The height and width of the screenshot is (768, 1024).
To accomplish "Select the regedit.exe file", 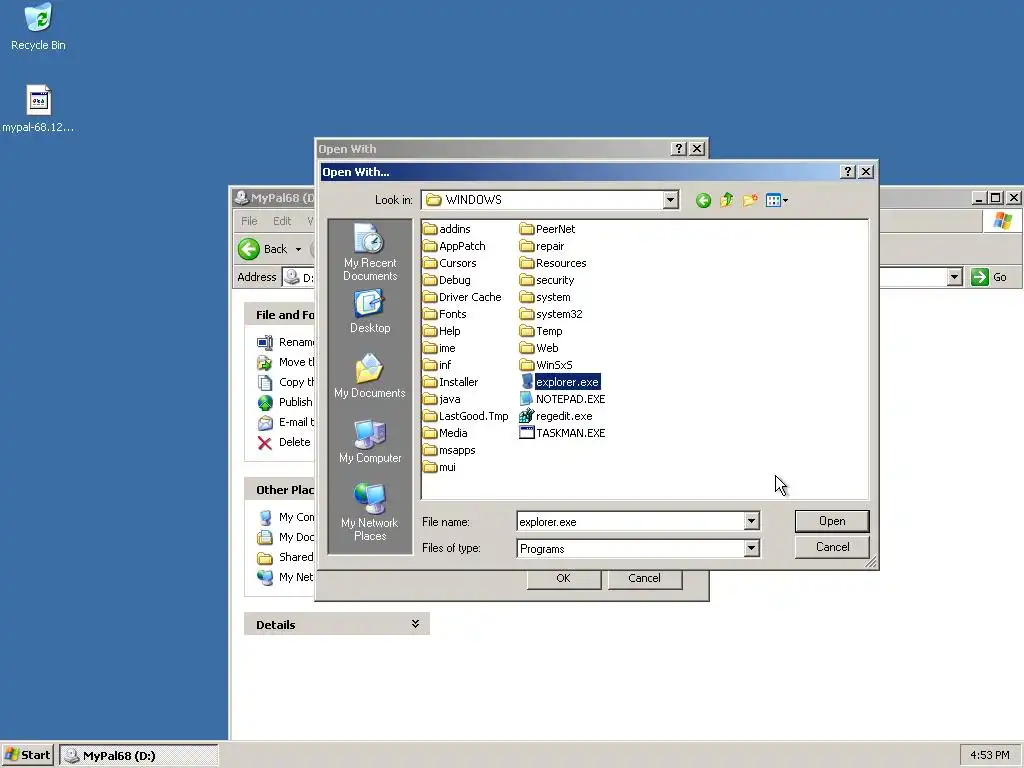I will coord(556,416).
